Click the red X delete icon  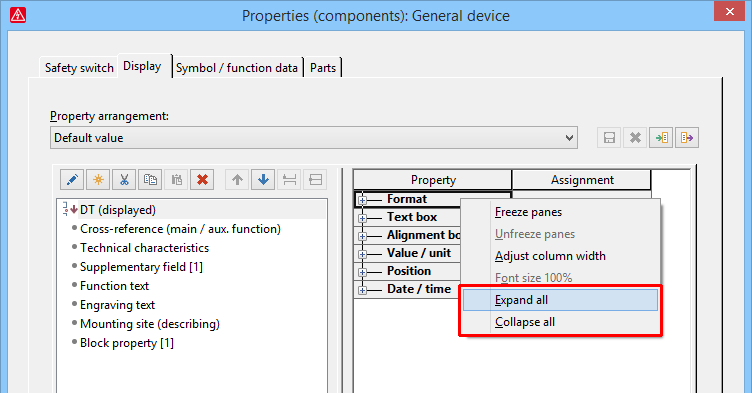202,180
